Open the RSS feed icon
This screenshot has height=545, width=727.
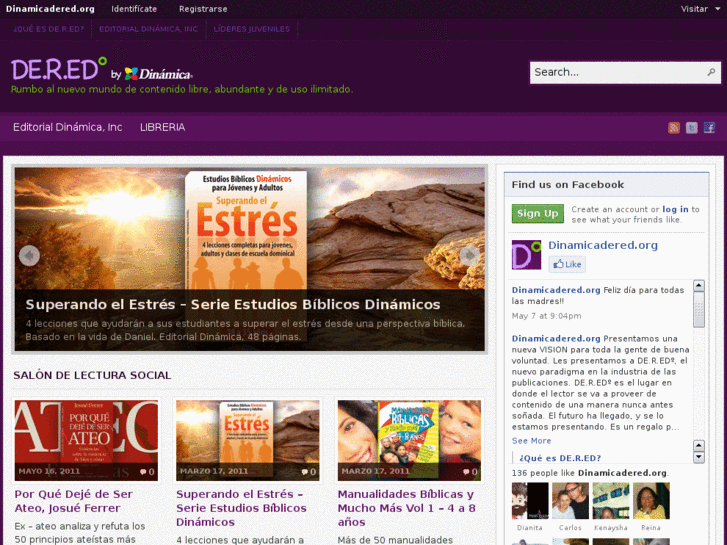coord(674,128)
